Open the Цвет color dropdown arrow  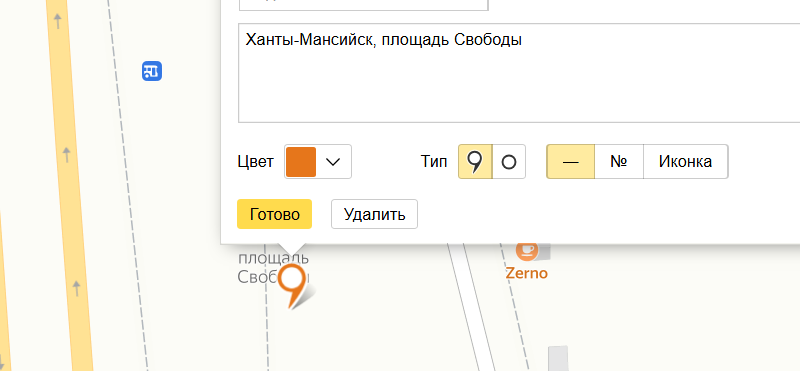pyautogui.click(x=333, y=162)
